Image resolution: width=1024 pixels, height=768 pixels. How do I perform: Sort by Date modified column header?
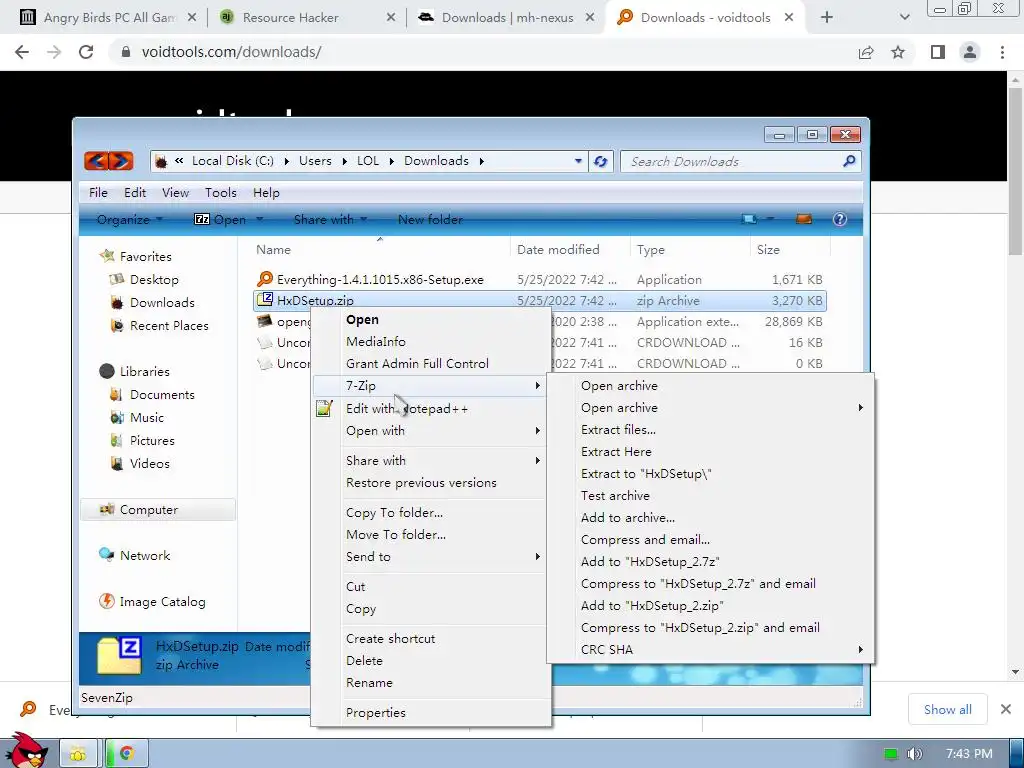tap(558, 249)
